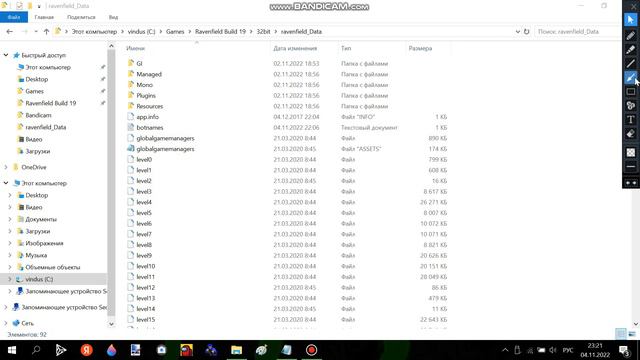The image size is (640, 360).
Task: Switch to details view layout
Action: pyautogui.click(x=621, y=334)
